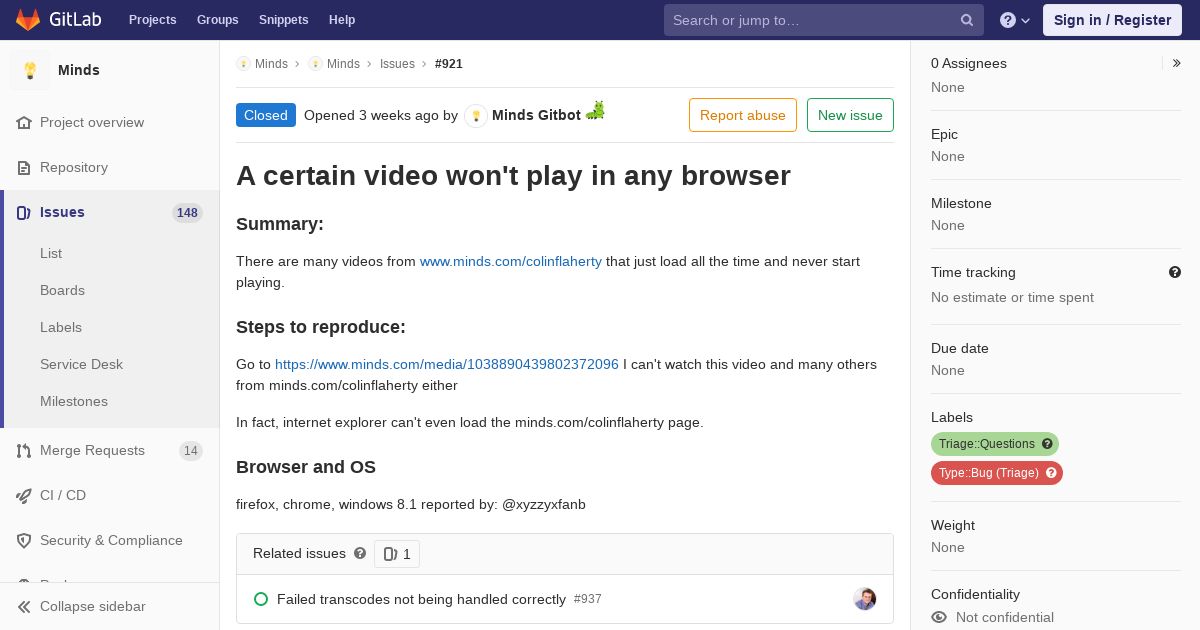Click the Minds Gitbot author name
The height and width of the screenshot is (630, 1200).
(x=536, y=116)
